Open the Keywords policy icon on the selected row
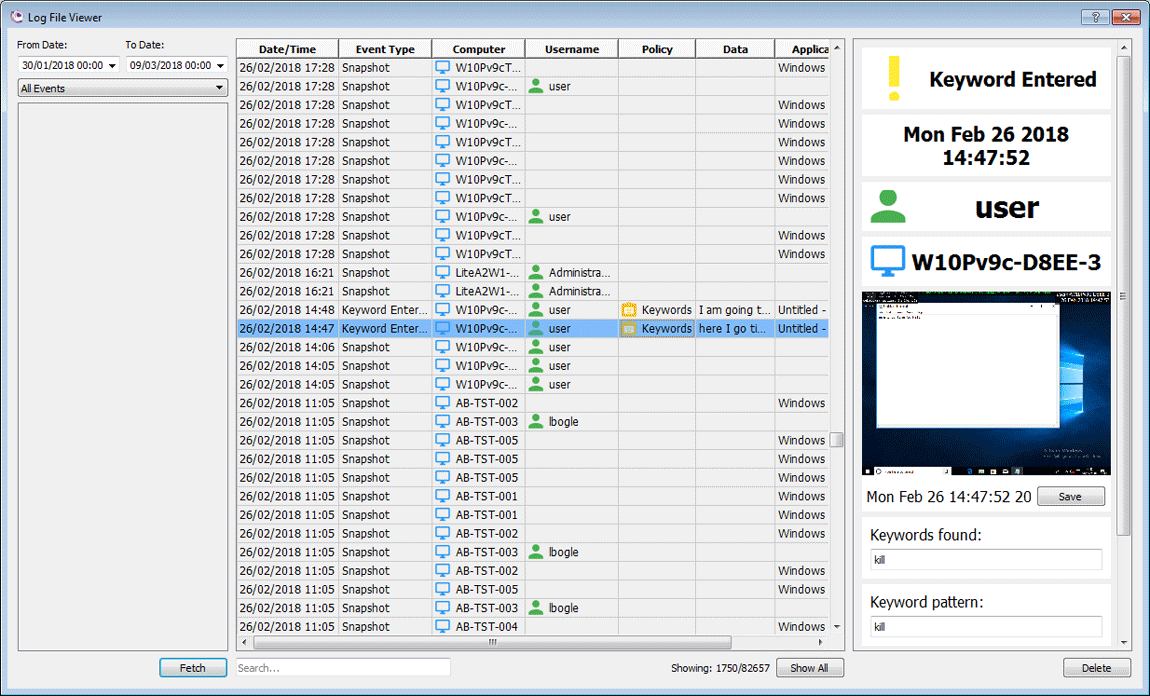Screen dimensions: 1150x696 pos(628,328)
